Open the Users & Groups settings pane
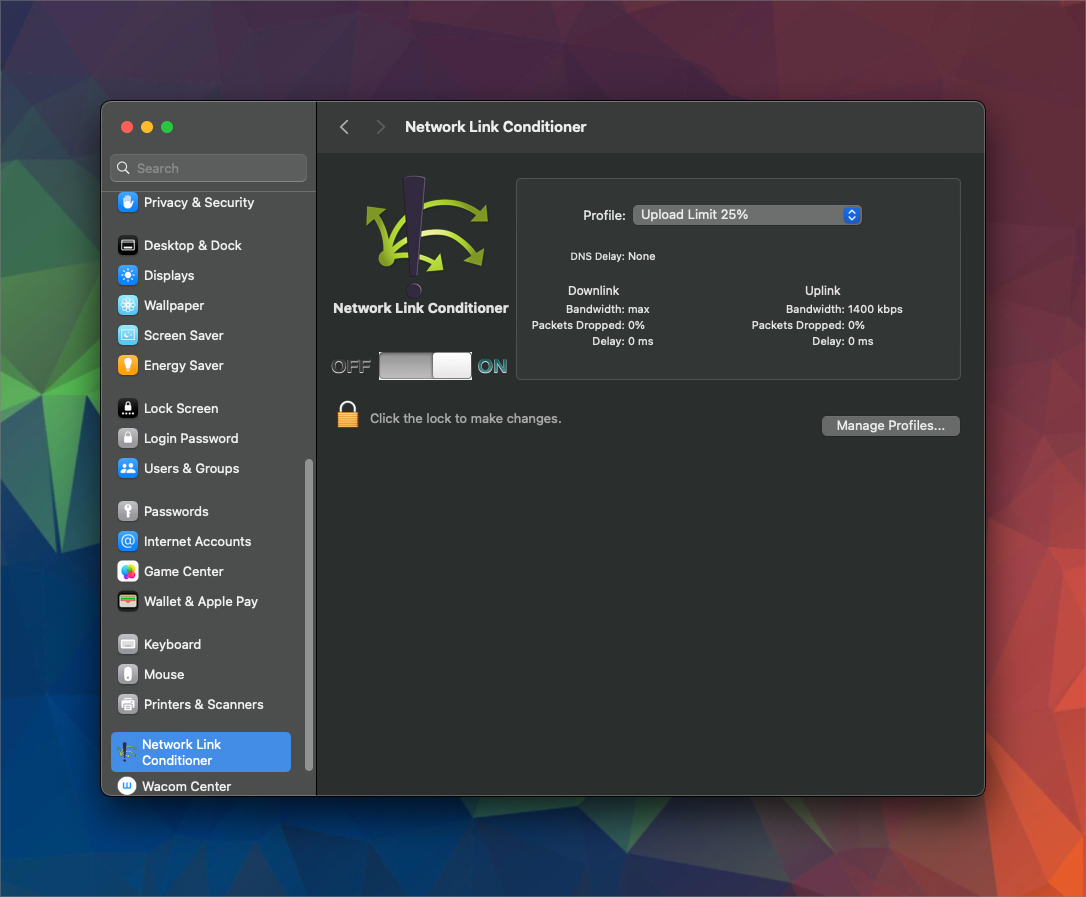 point(191,468)
